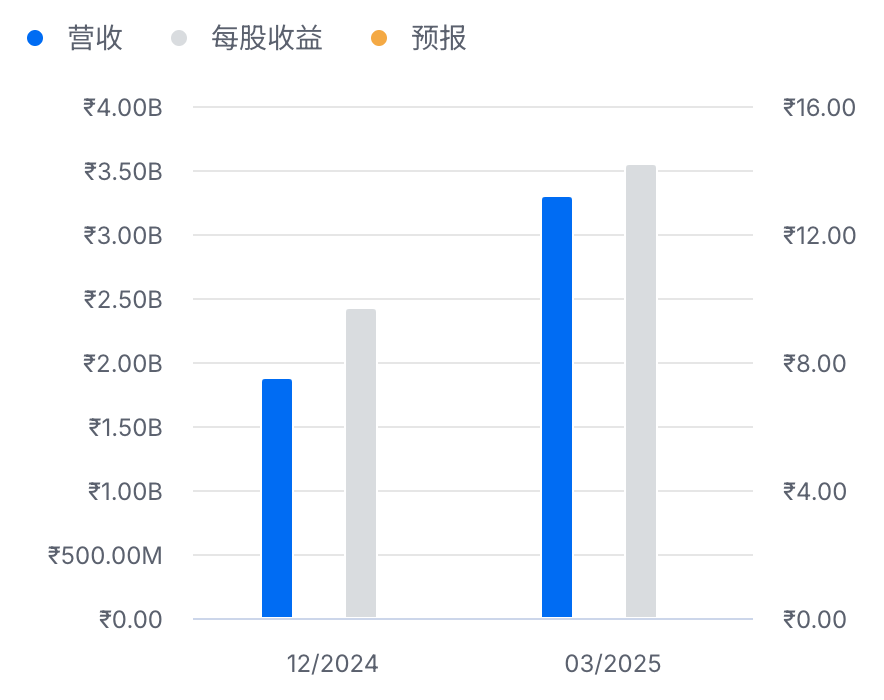
Task: Click the ₹2.50B left axis label
Action: pos(122,299)
